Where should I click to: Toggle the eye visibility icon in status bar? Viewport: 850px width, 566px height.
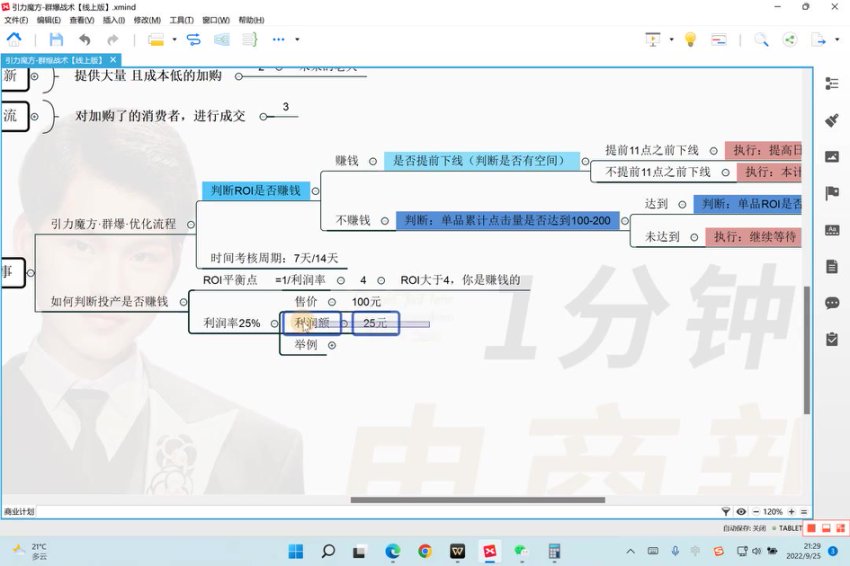741,511
